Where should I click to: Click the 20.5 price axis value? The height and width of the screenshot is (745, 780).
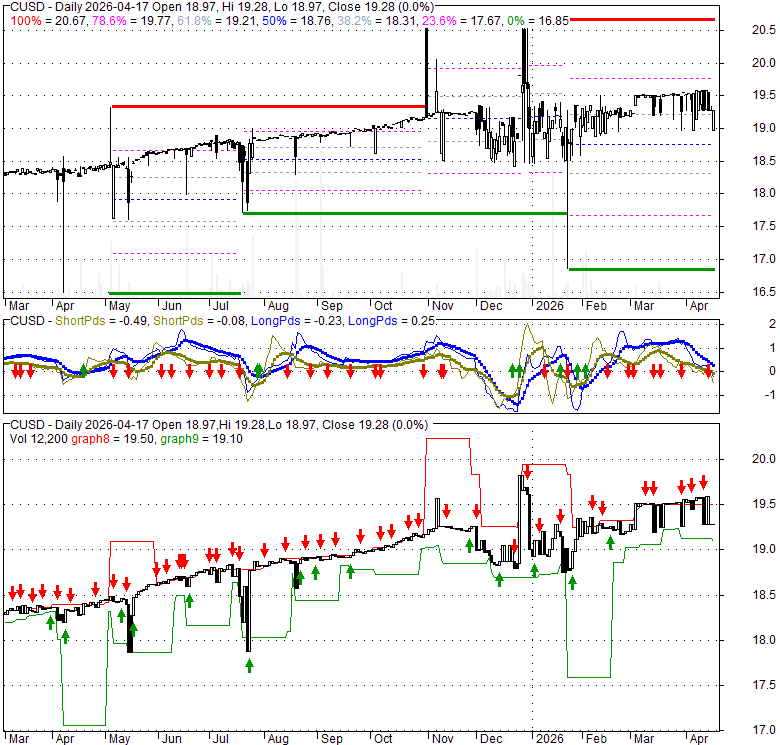(x=763, y=30)
